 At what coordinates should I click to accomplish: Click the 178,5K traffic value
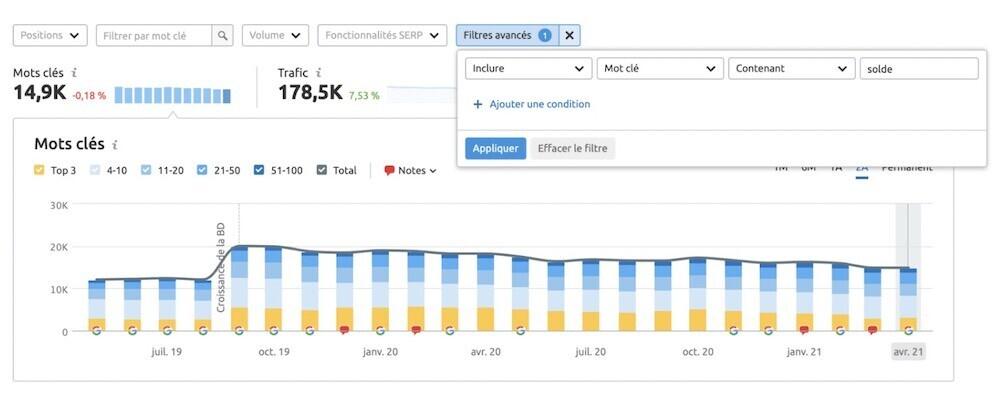(x=311, y=93)
